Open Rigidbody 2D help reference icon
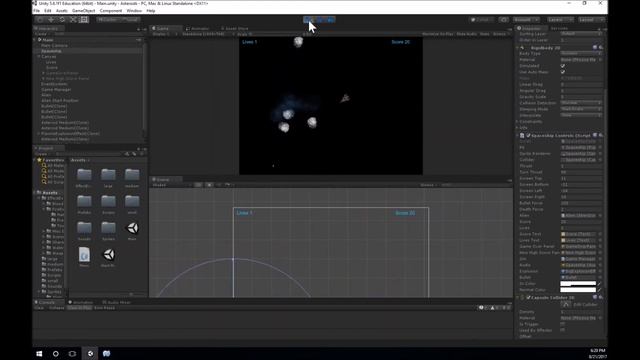Screen dimensions: 640x360 click(x=595, y=48)
